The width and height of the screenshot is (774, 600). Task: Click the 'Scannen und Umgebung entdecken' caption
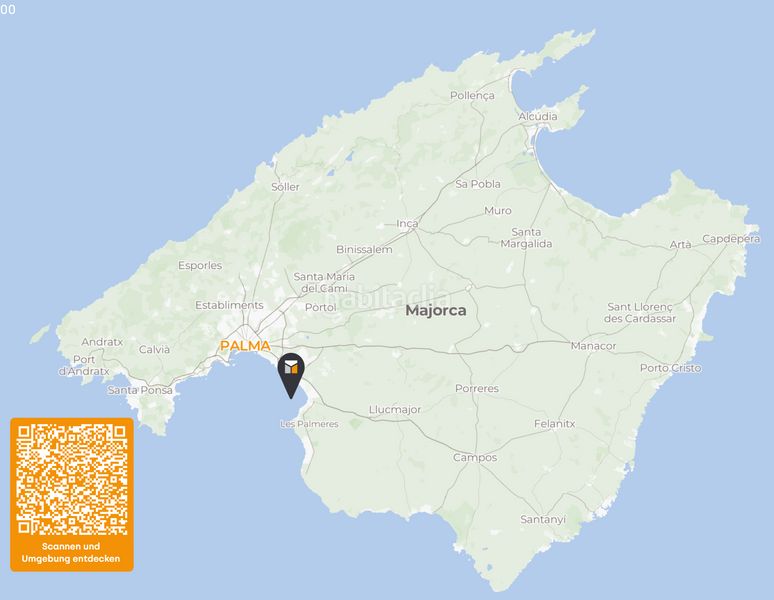[x=71, y=553]
